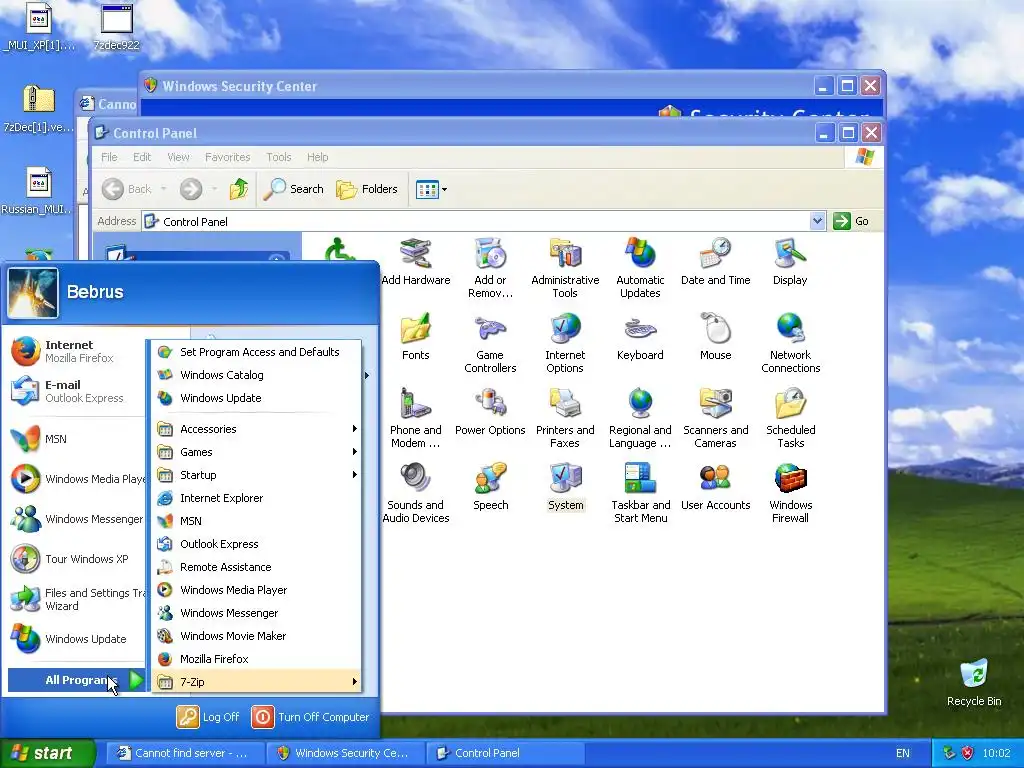
Task: Switch to Windows Security Center taskbar button
Action: point(345,753)
